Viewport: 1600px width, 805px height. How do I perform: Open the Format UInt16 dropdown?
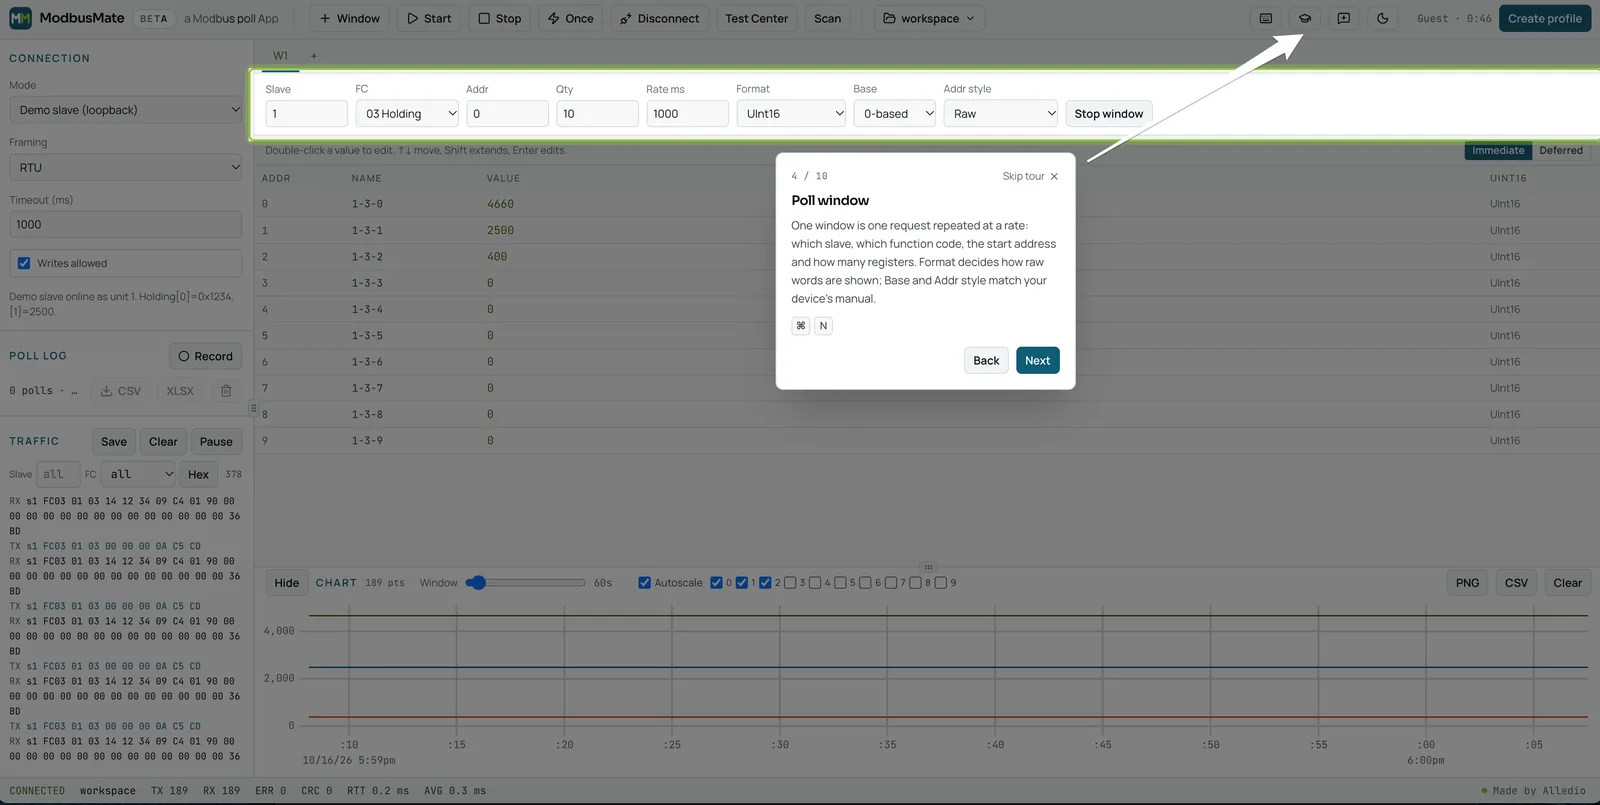click(791, 114)
